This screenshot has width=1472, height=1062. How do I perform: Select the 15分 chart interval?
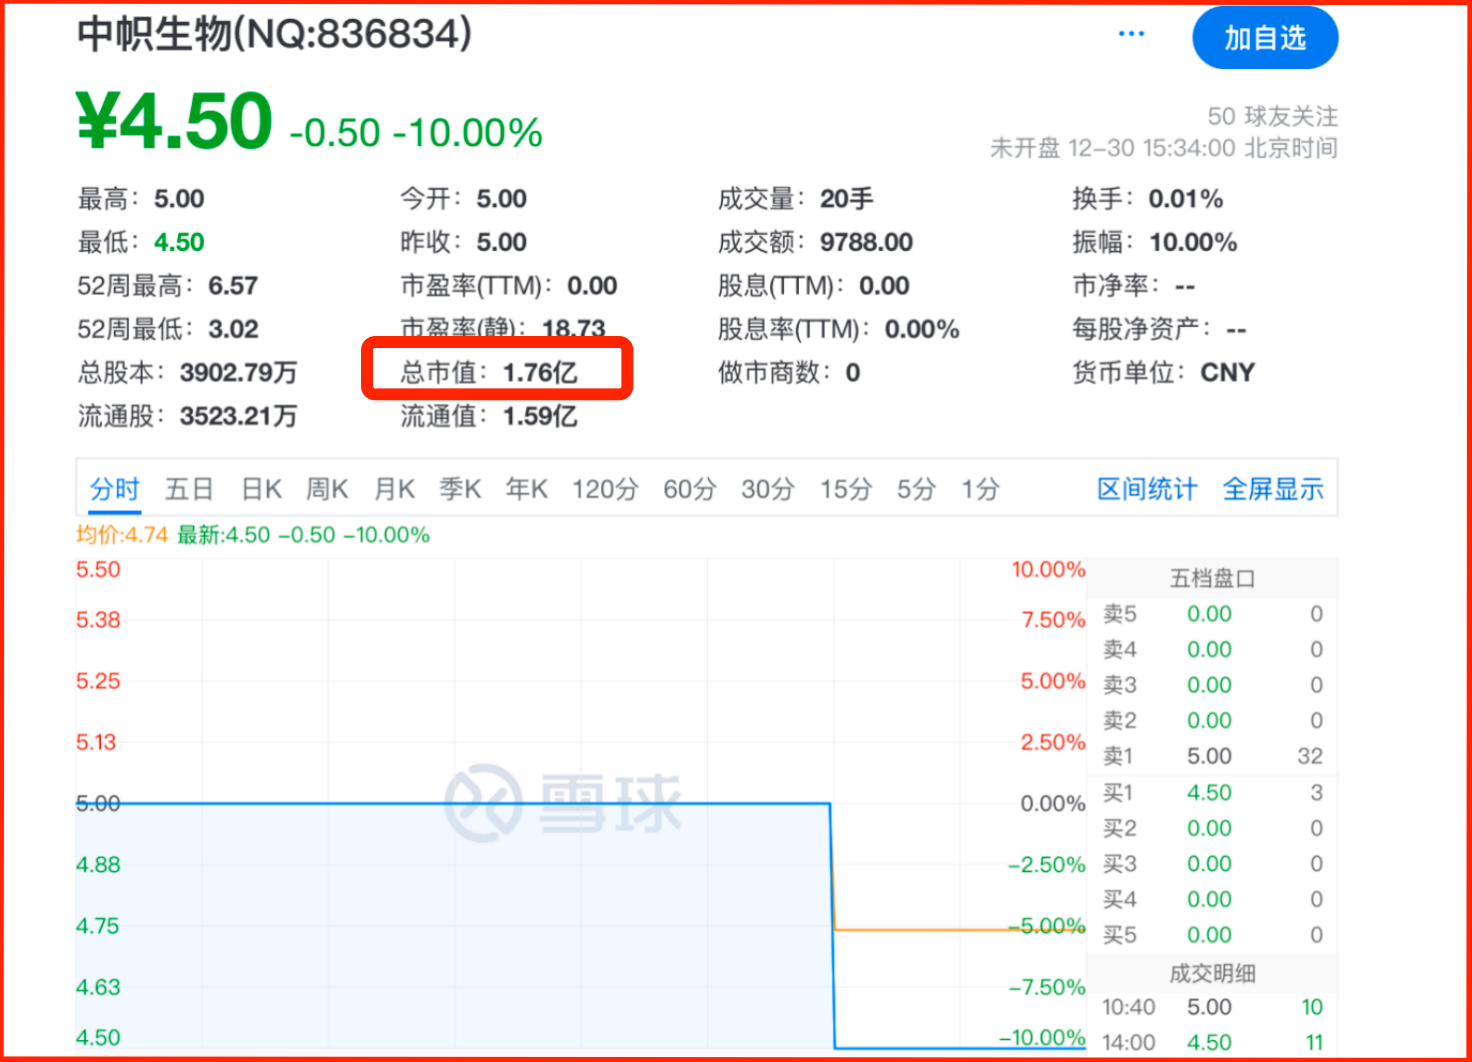(845, 489)
